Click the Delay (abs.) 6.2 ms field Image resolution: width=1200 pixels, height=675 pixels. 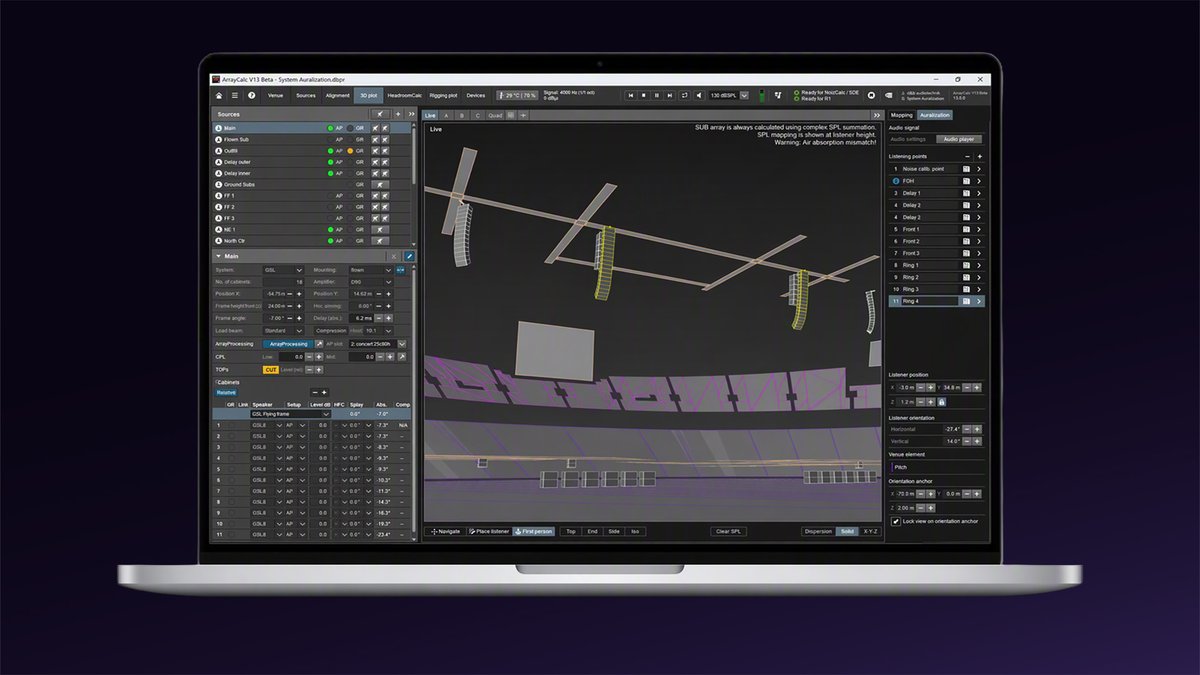[x=361, y=318]
